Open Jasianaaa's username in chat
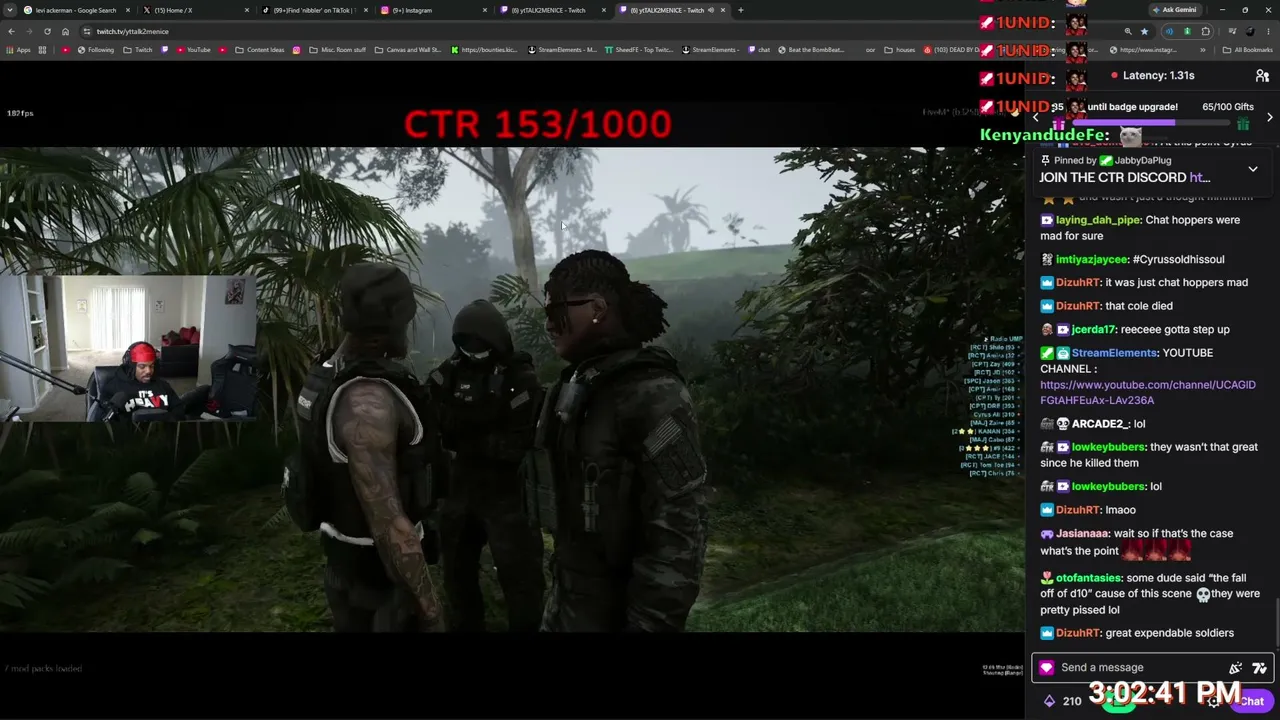The image size is (1280, 720). (1083, 534)
